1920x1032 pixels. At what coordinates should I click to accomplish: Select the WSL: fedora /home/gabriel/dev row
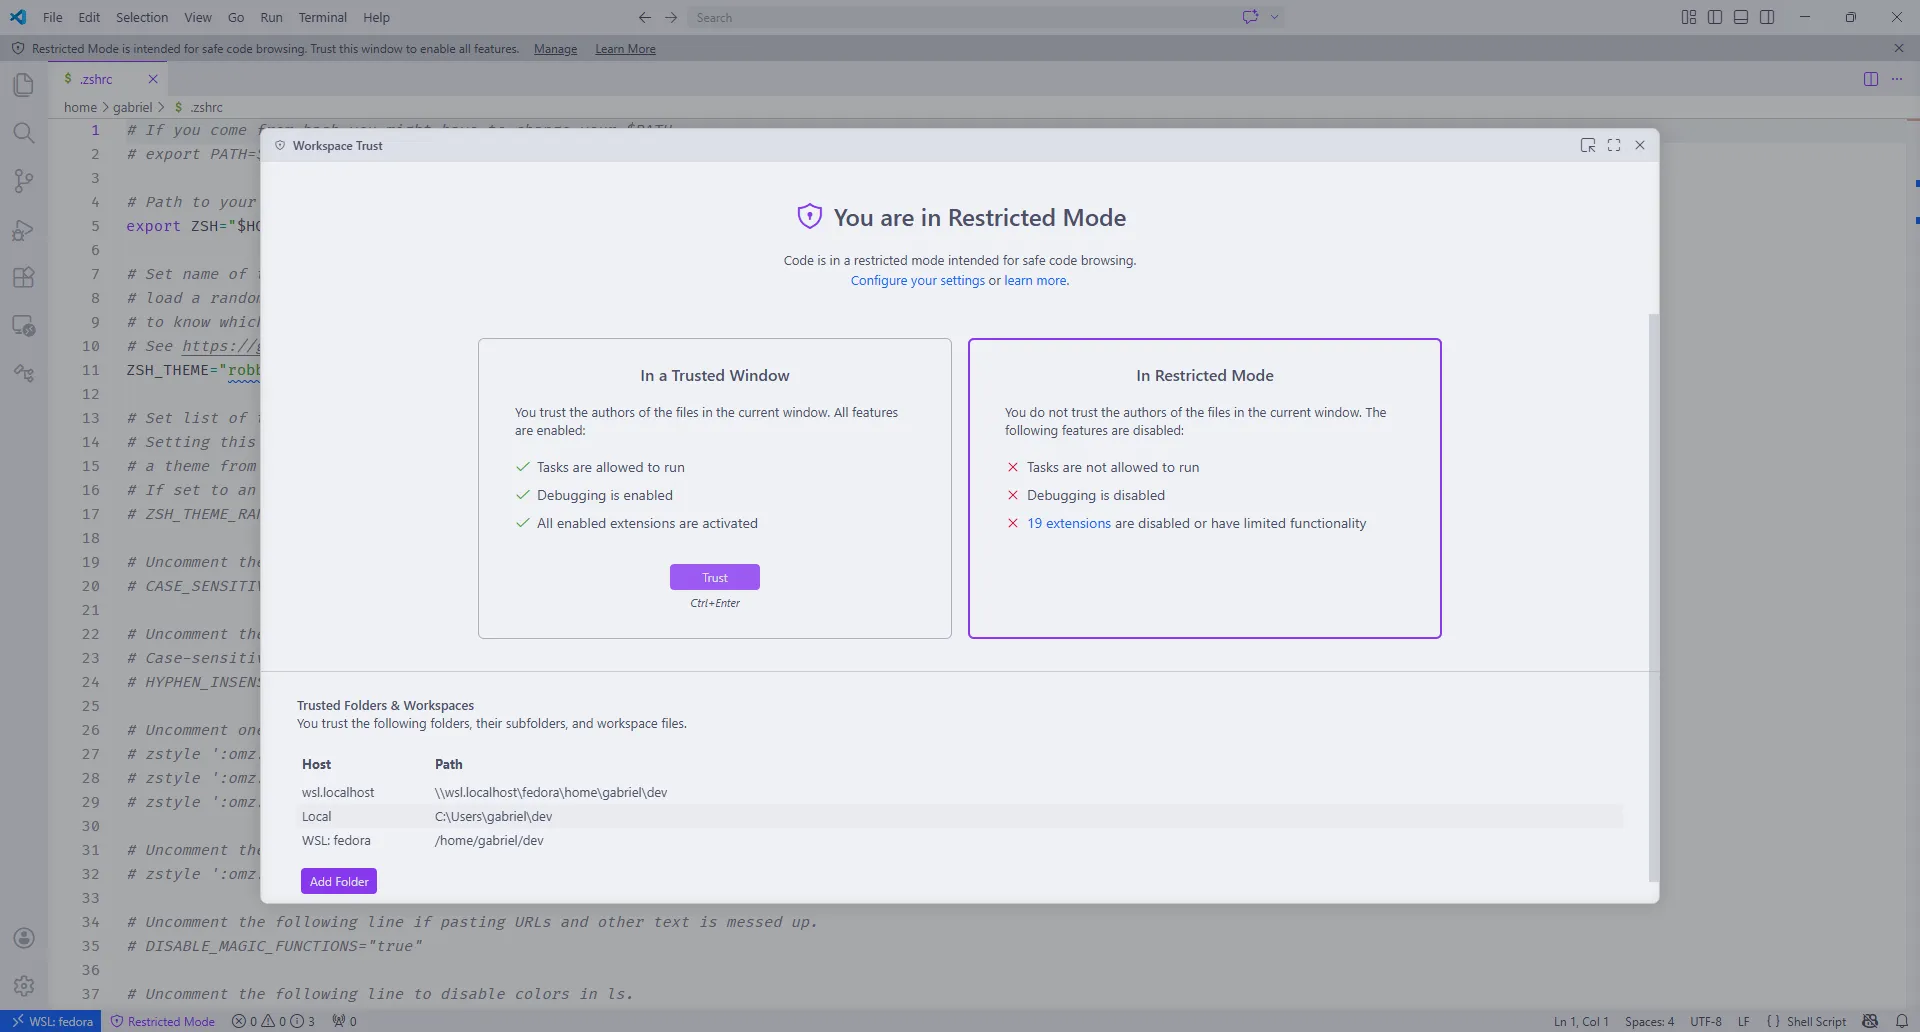point(960,840)
